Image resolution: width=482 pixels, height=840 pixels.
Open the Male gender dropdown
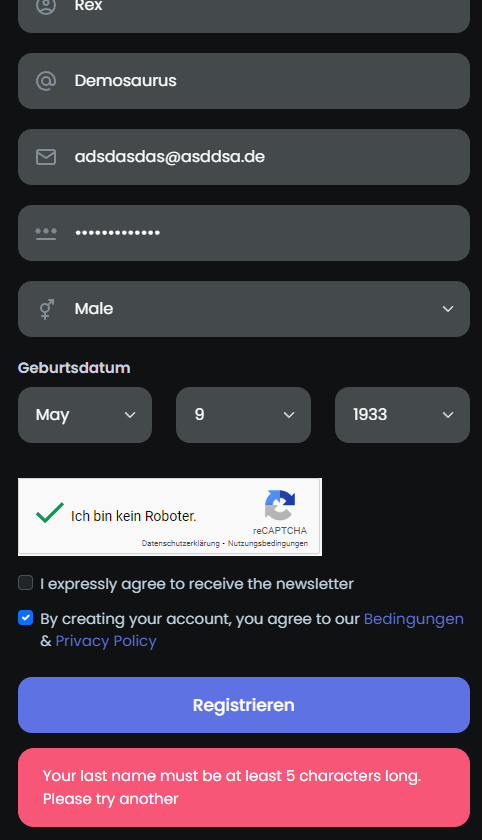(244, 309)
